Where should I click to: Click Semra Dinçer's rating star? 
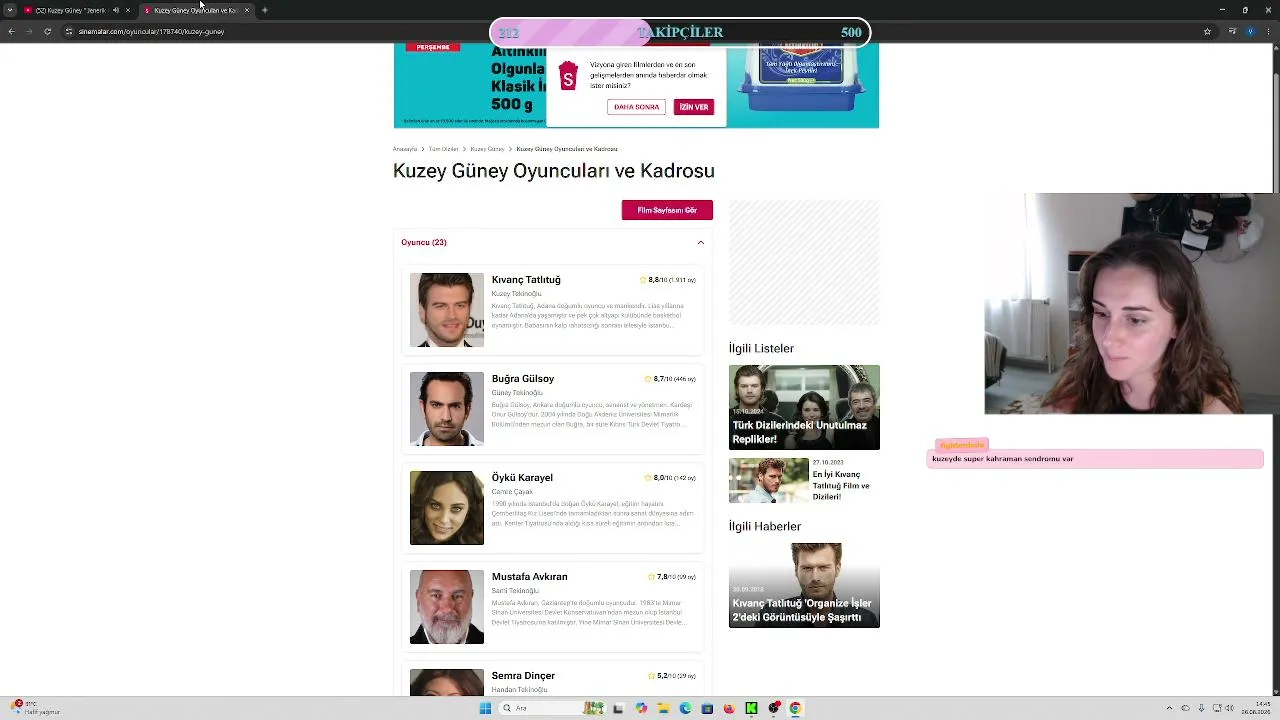[x=651, y=676]
